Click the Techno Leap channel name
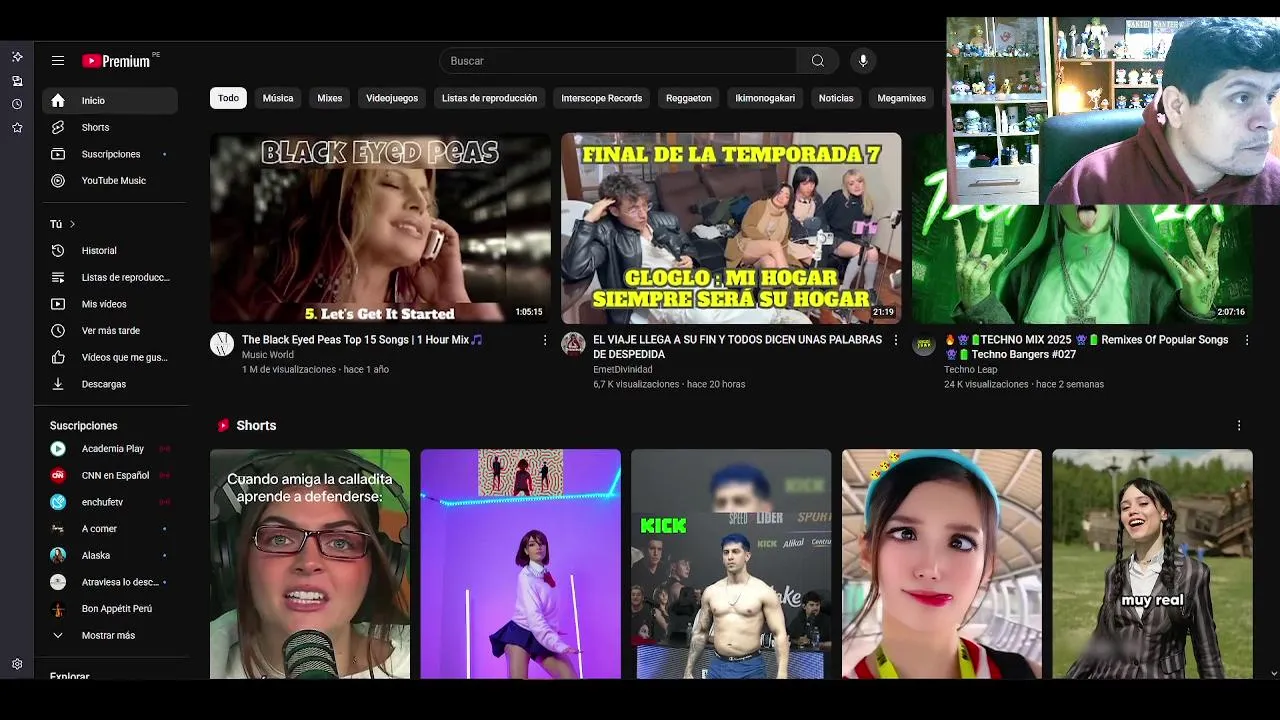 [x=971, y=370]
